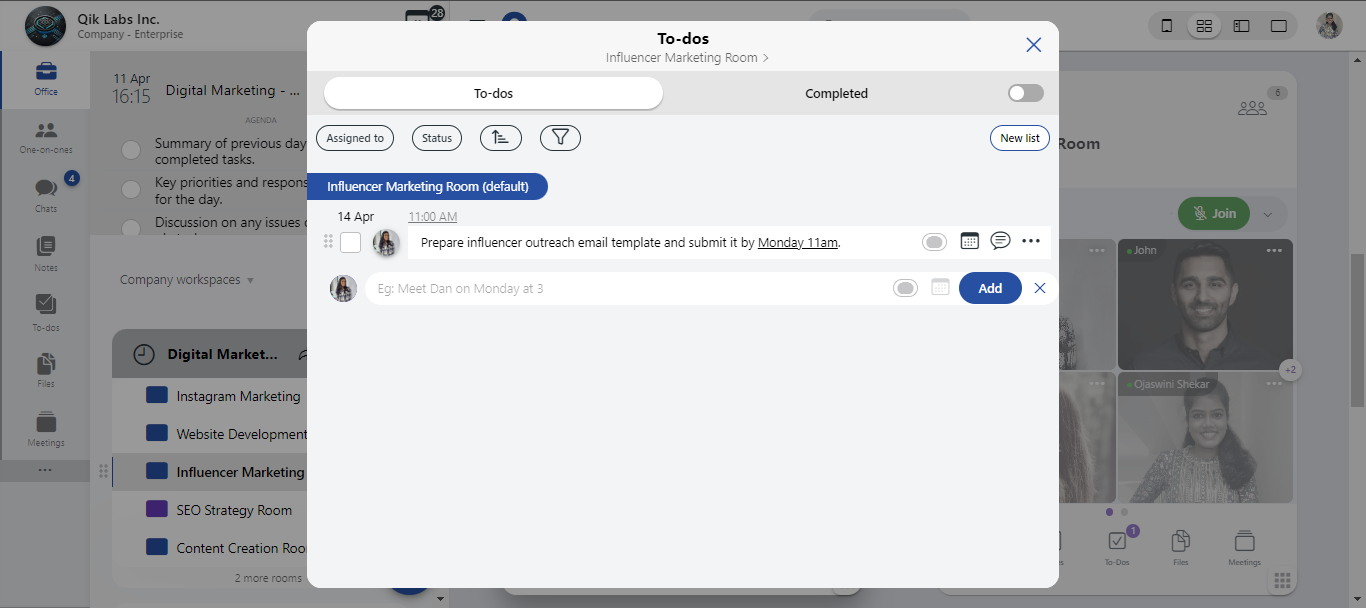This screenshot has width=1366, height=608.
Task: Close the To-dos dialog with the X
Action: (x=1034, y=45)
